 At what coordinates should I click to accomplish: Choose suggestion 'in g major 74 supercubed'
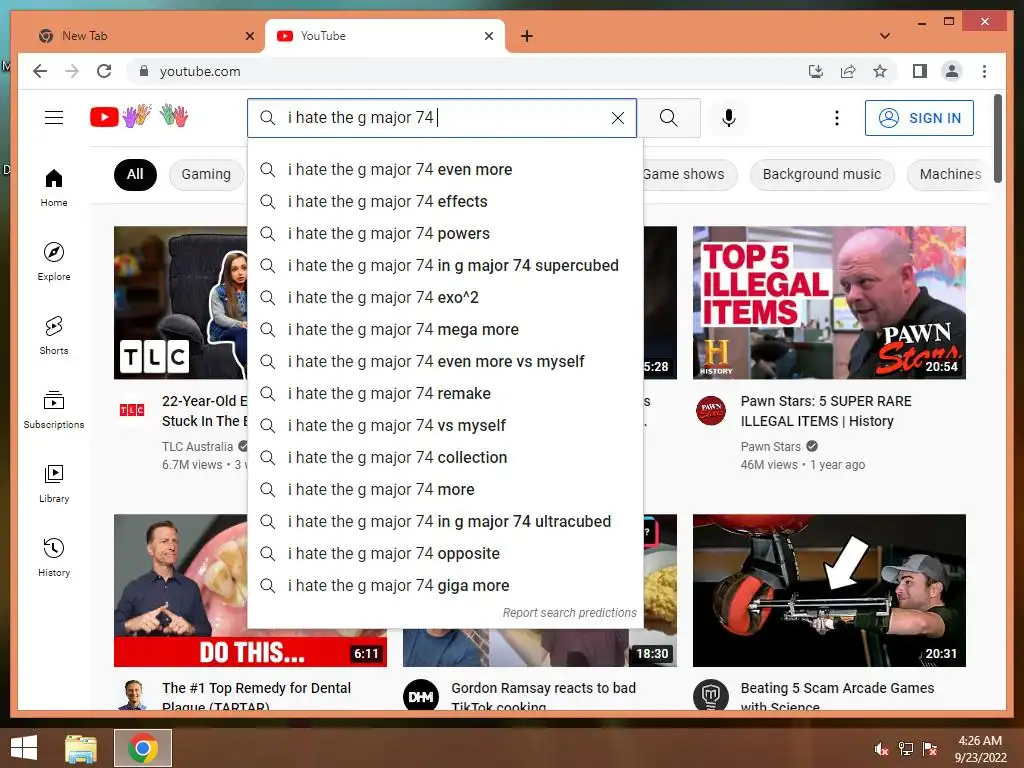pyautogui.click(x=445, y=266)
